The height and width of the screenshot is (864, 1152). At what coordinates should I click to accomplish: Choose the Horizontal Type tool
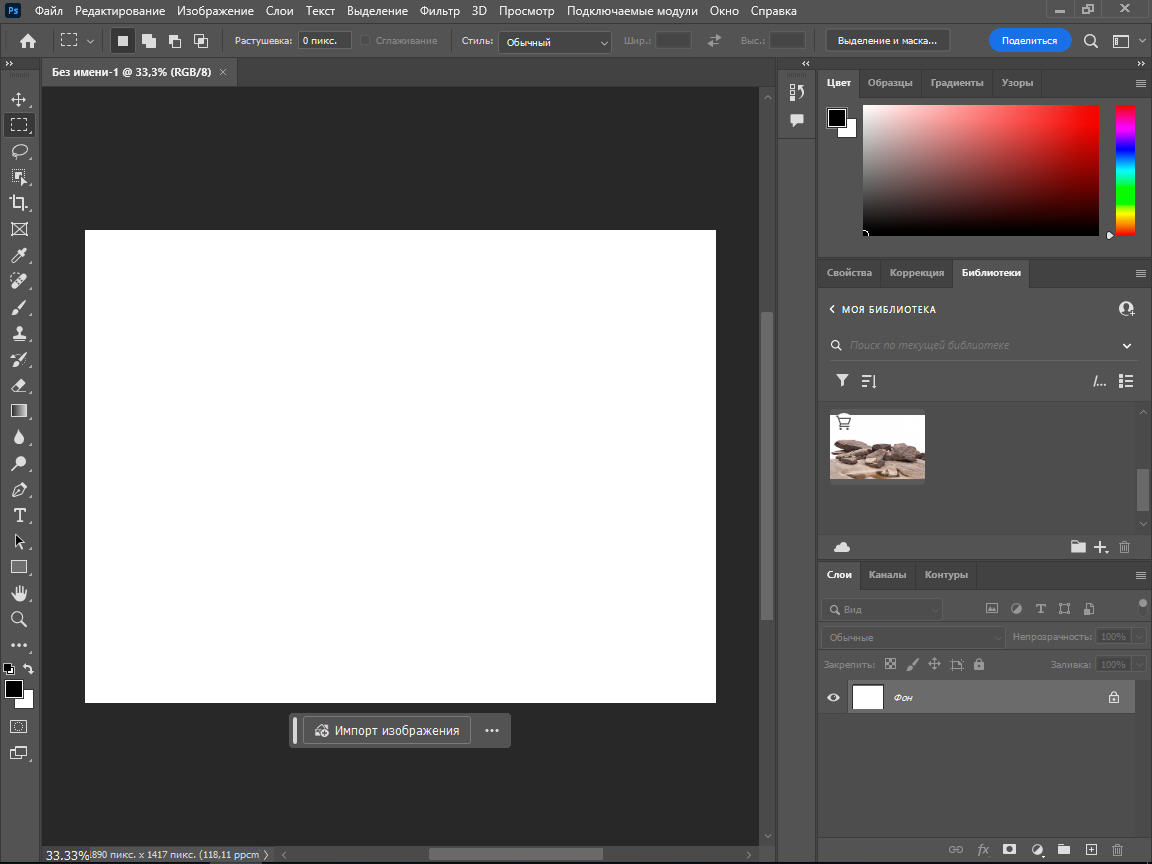pyautogui.click(x=18, y=515)
